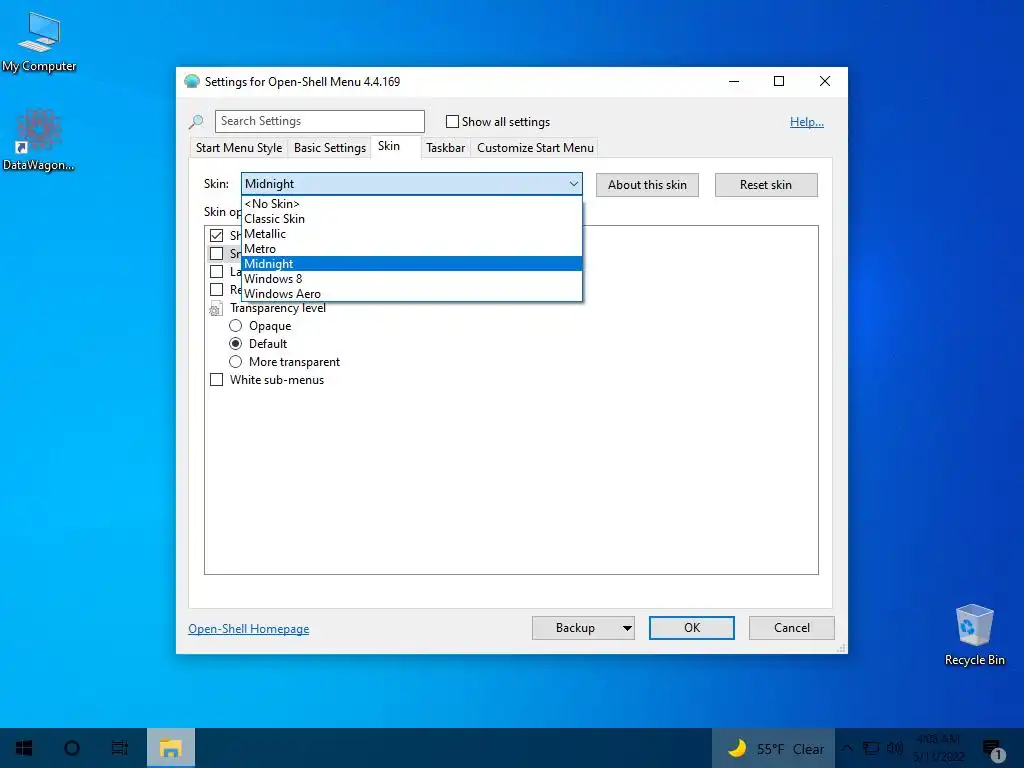Image resolution: width=1024 pixels, height=768 pixels.
Task: Open the Windows Start button
Action: tap(24, 748)
